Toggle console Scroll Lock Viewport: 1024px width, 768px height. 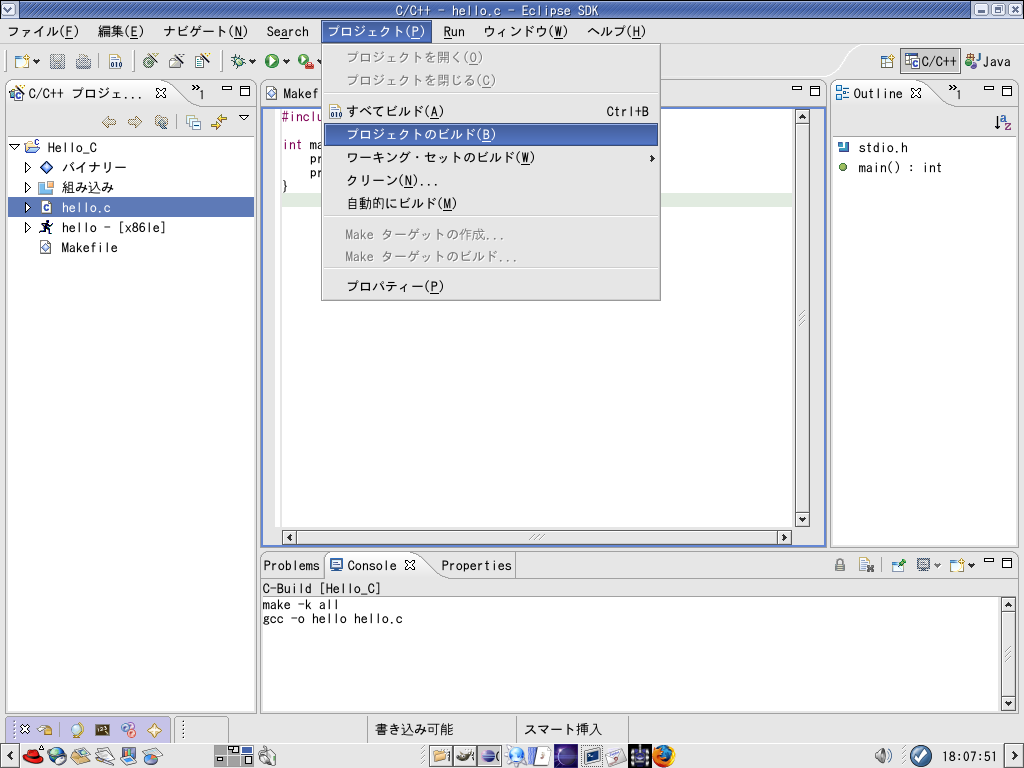840,565
